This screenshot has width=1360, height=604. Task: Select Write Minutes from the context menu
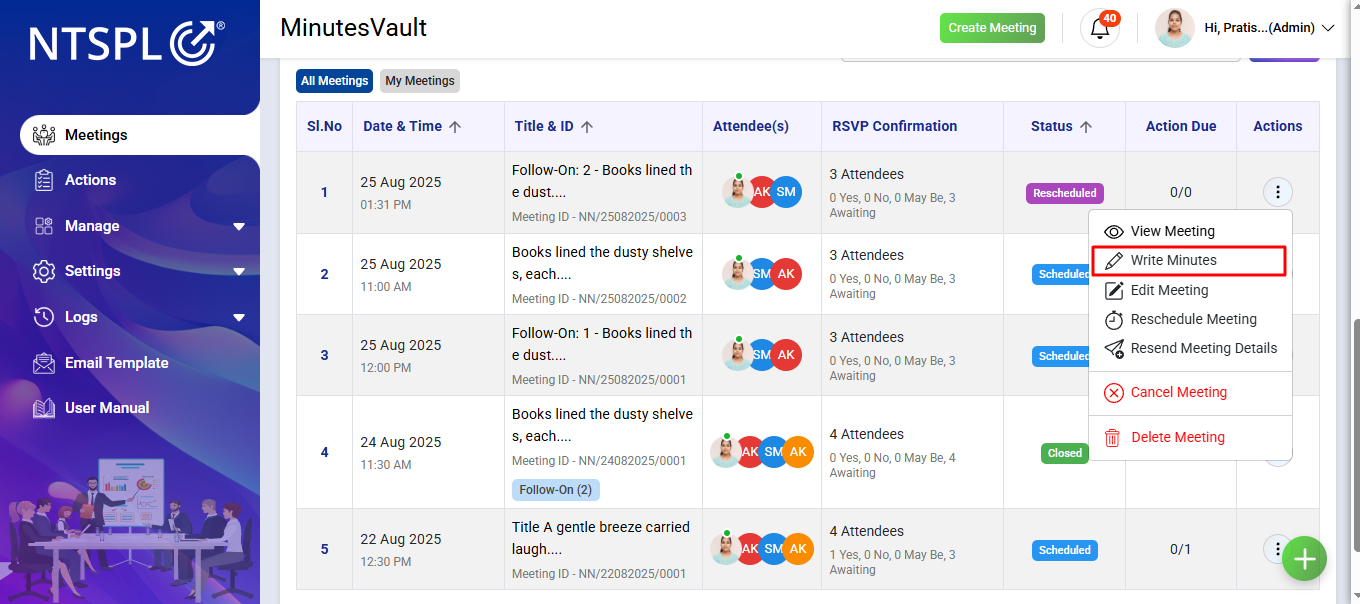(1190, 260)
